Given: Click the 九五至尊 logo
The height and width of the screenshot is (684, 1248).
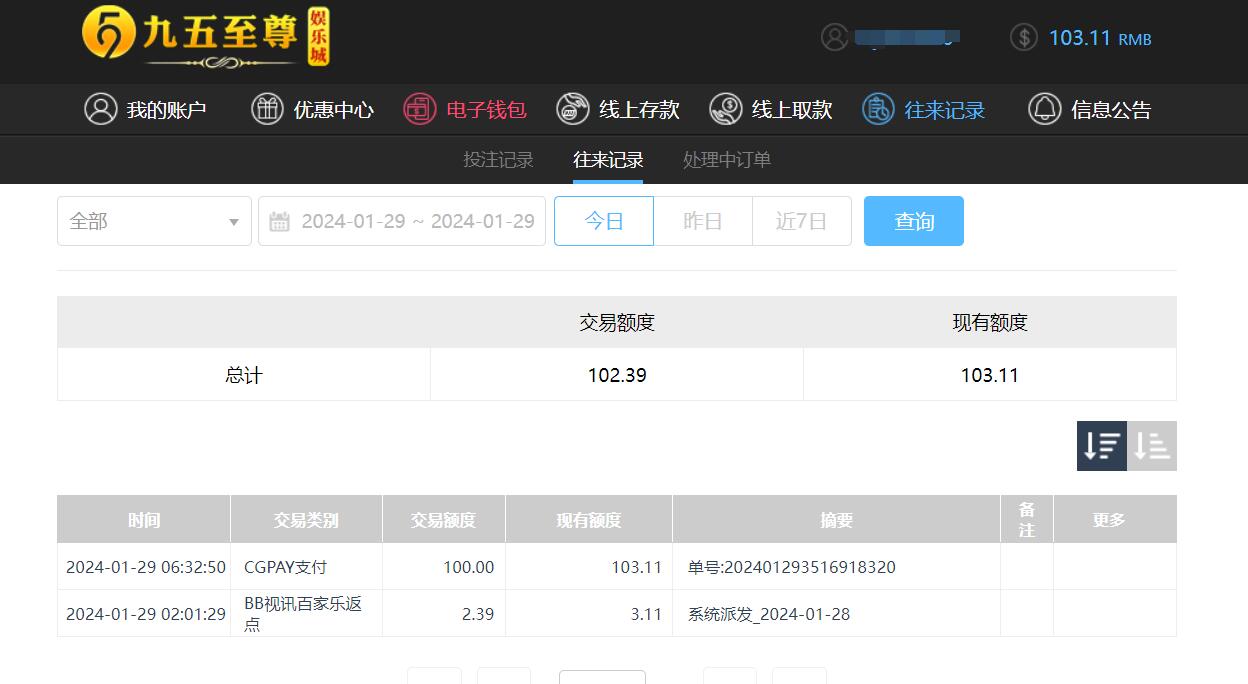Looking at the screenshot, I should (x=206, y=38).
